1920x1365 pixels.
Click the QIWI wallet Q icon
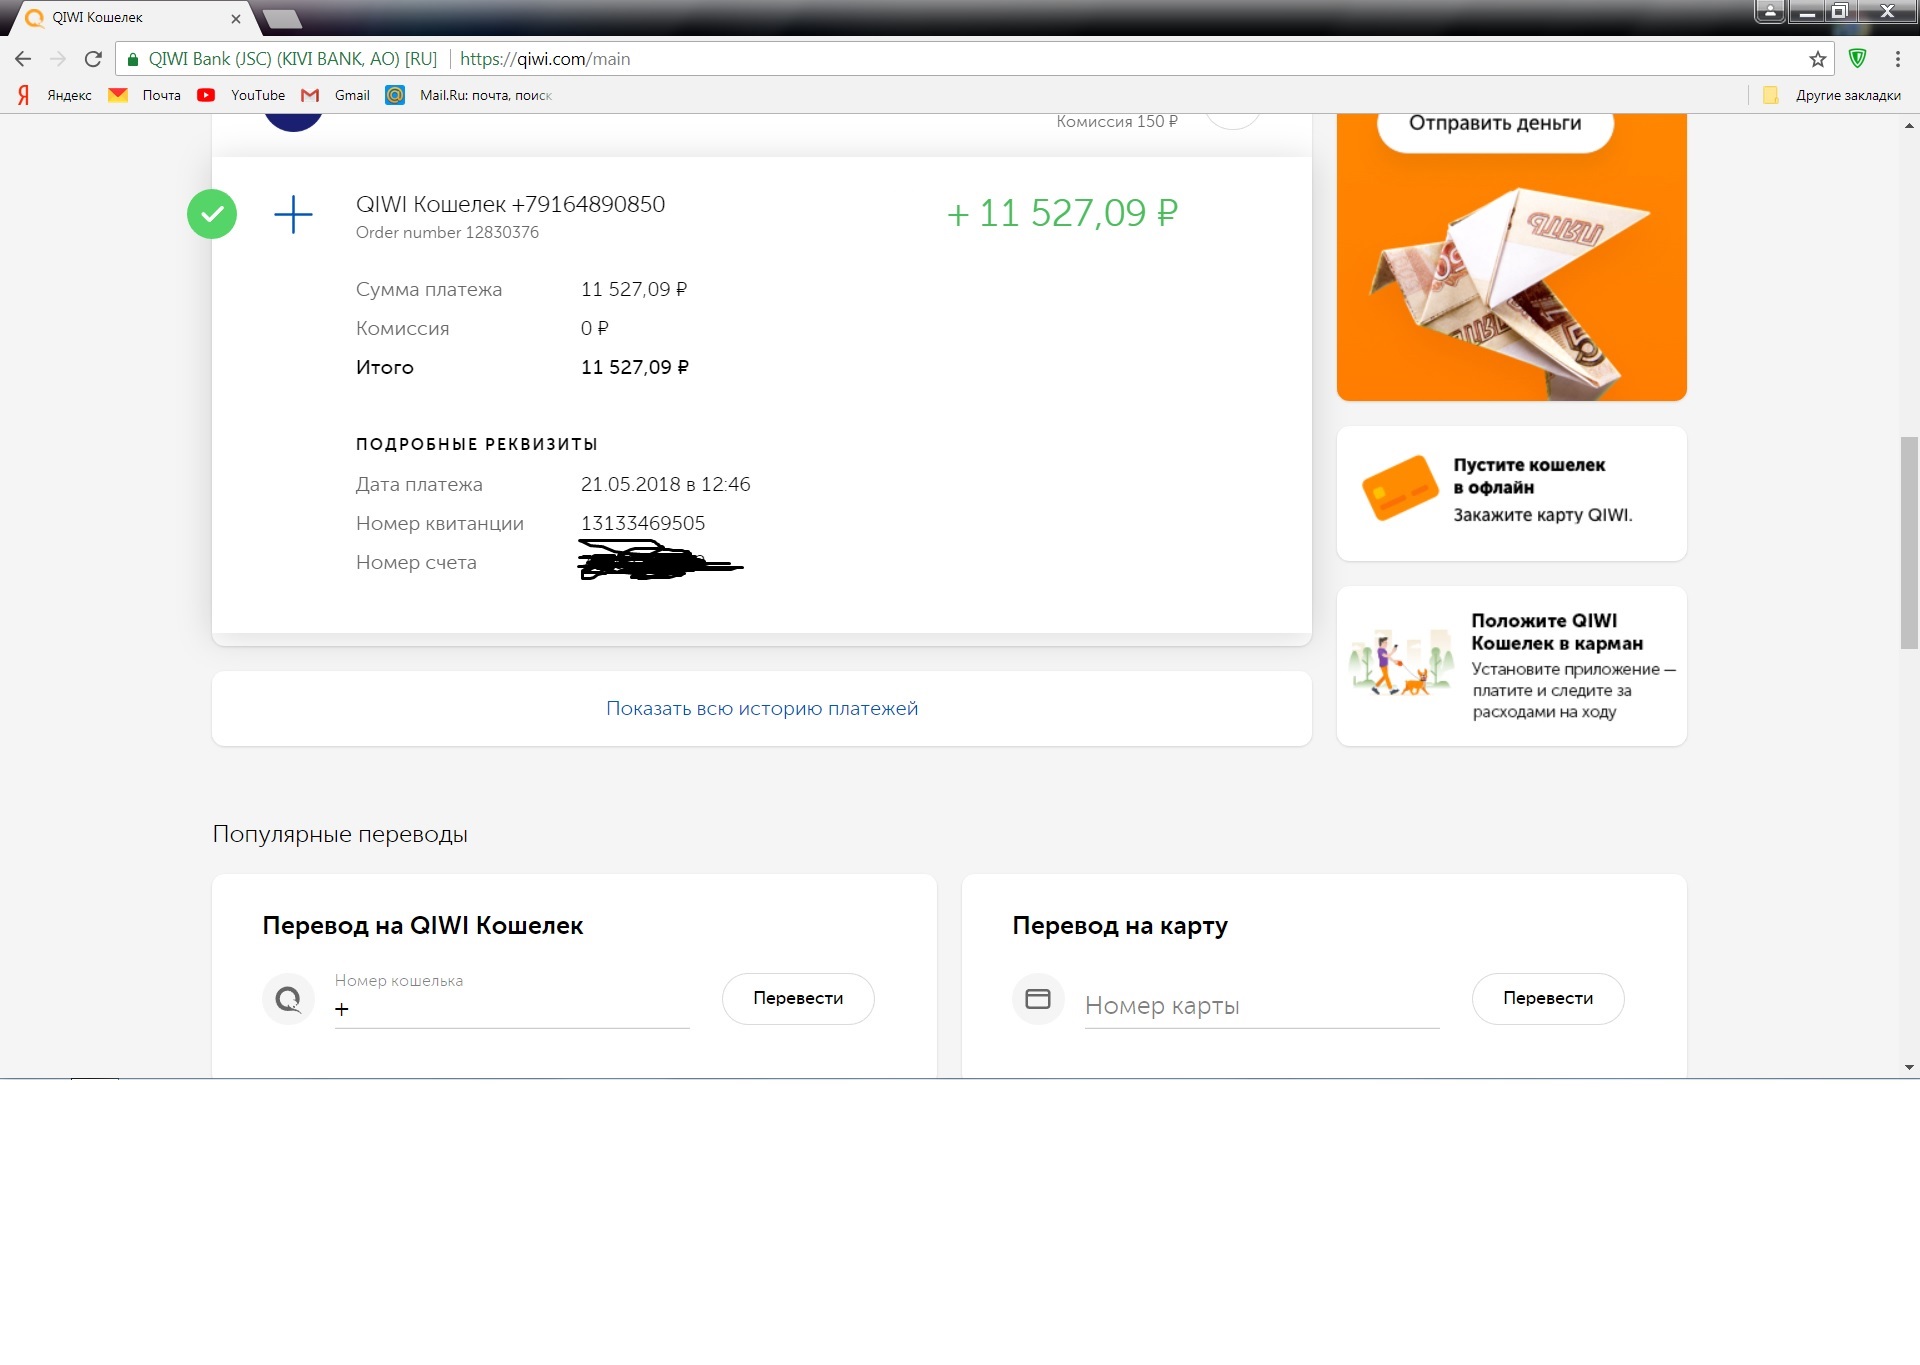click(288, 999)
